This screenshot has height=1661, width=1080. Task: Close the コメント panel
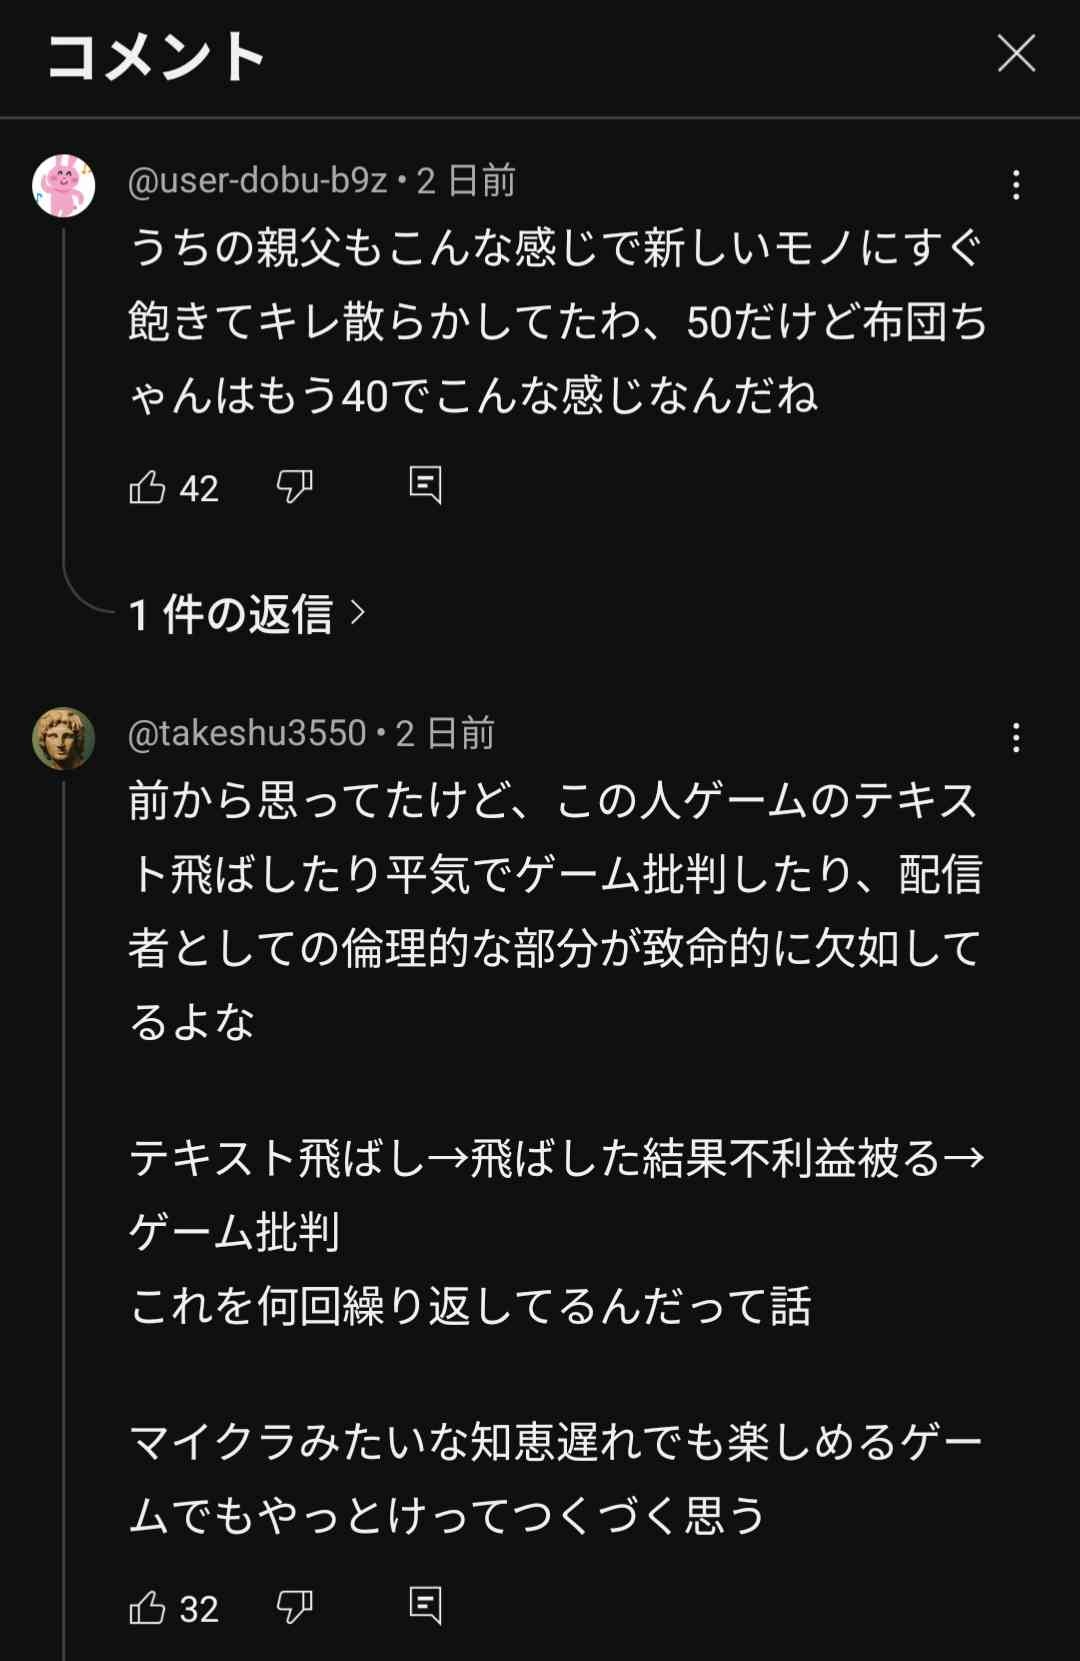(x=1016, y=54)
